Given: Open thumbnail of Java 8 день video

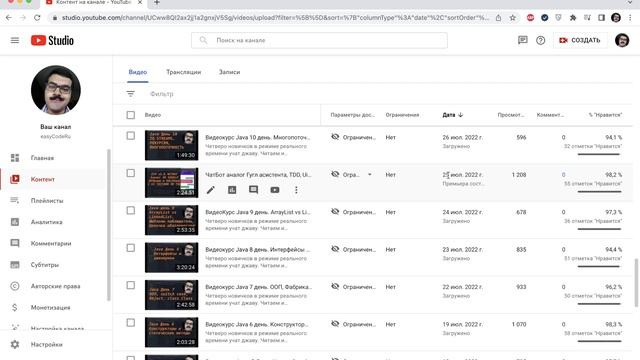Looking at the screenshot, I should click(171, 258).
